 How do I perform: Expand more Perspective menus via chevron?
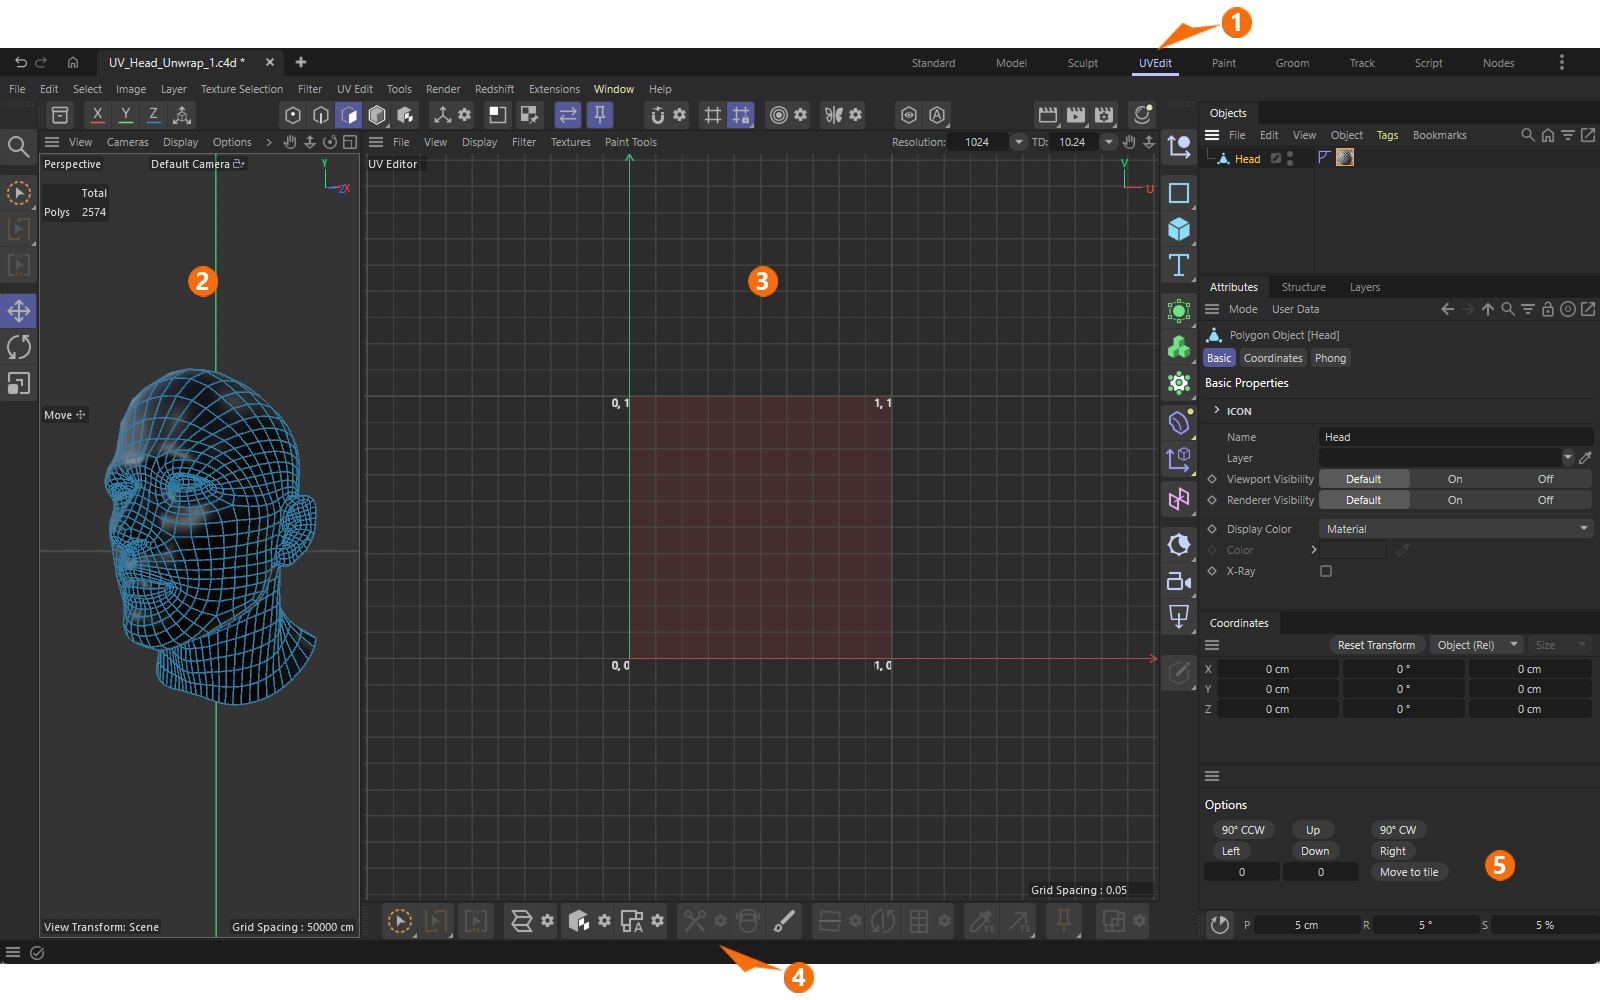coord(269,142)
